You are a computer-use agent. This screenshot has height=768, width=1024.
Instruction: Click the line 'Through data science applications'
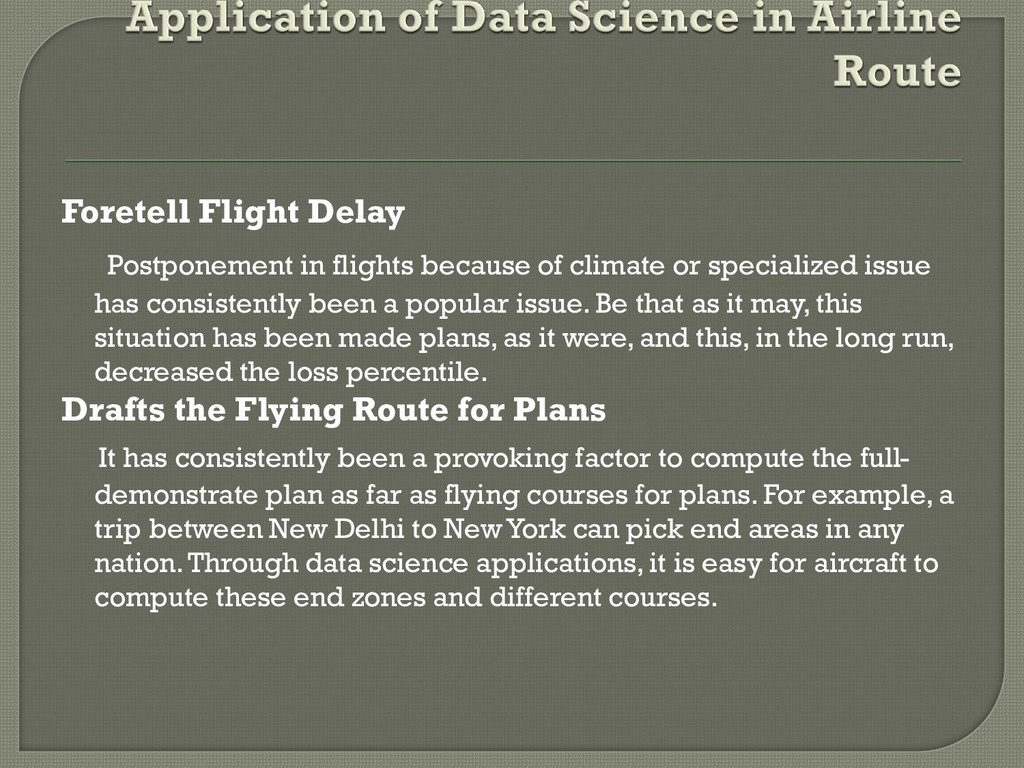[x=415, y=564]
